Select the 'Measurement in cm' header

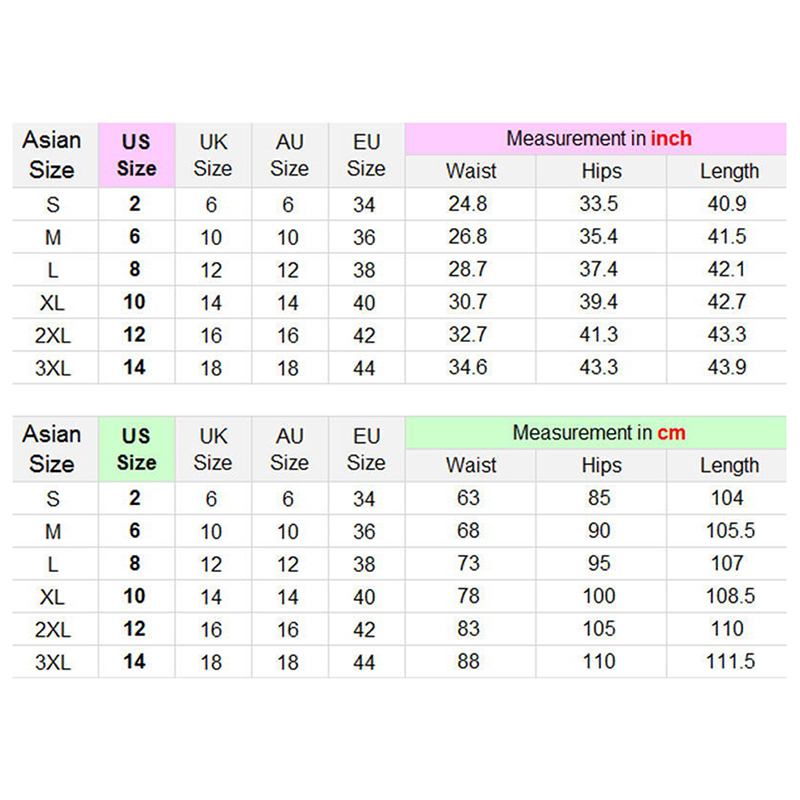point(598,433)
